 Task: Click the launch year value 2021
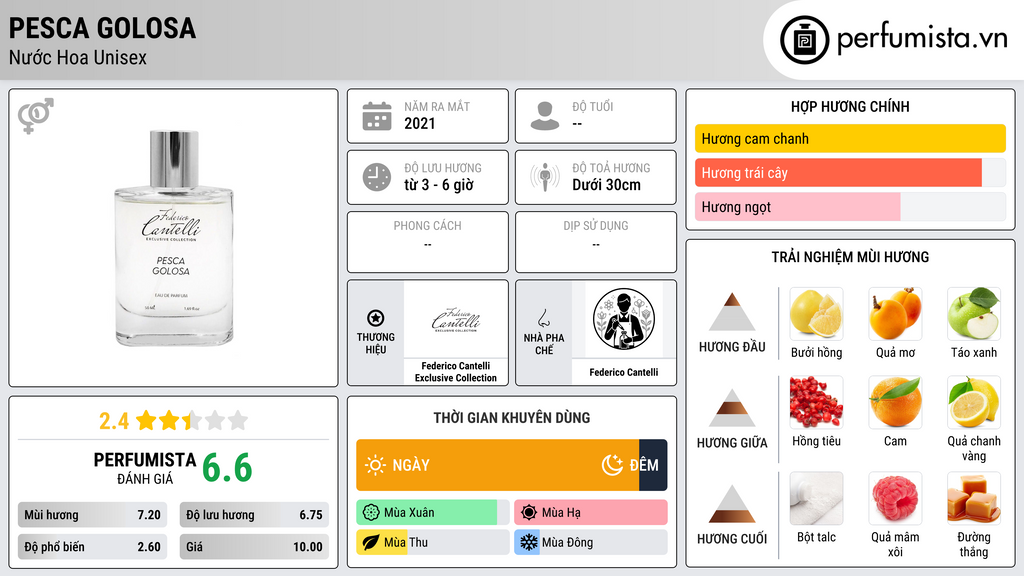tap(419, 123)
